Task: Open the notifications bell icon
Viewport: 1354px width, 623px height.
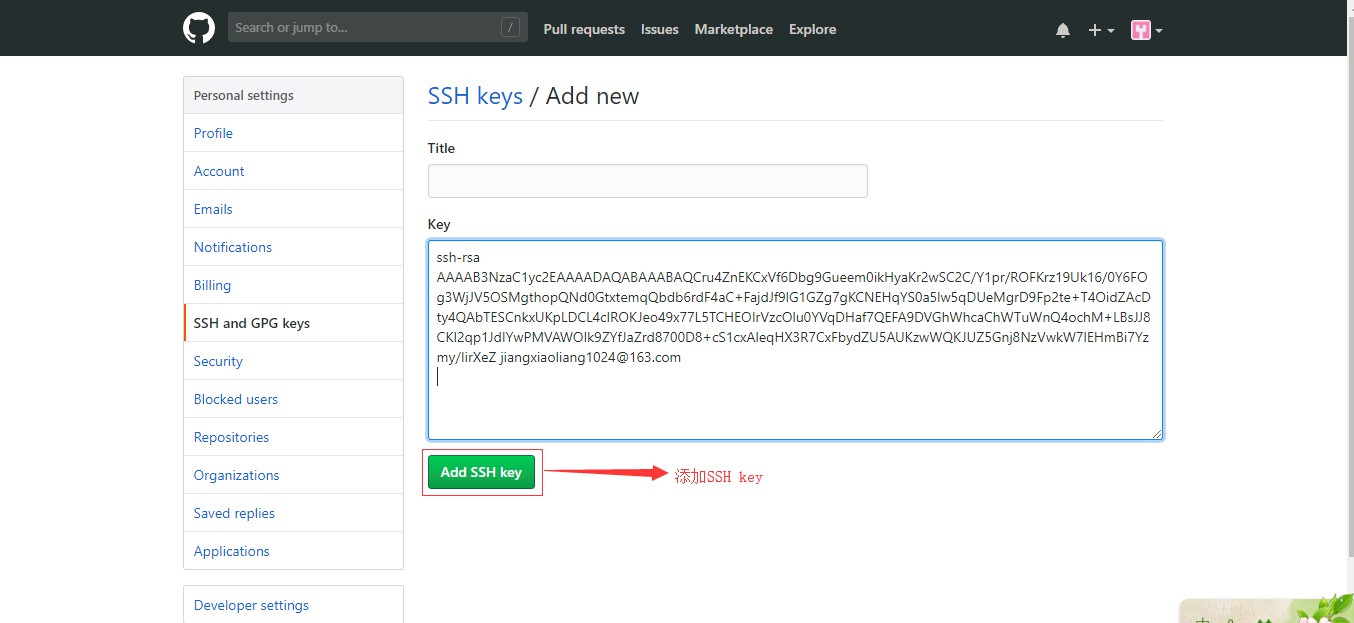Action: point(1062,30)
